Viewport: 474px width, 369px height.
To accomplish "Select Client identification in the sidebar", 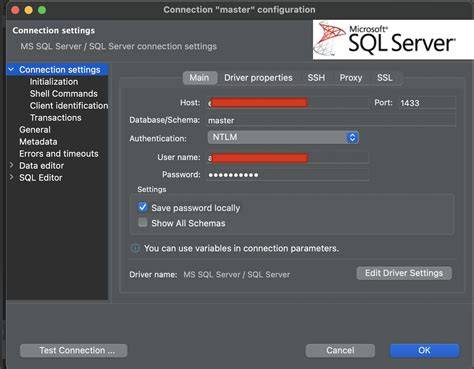I will pyautogui.click(x=69, y=106).
